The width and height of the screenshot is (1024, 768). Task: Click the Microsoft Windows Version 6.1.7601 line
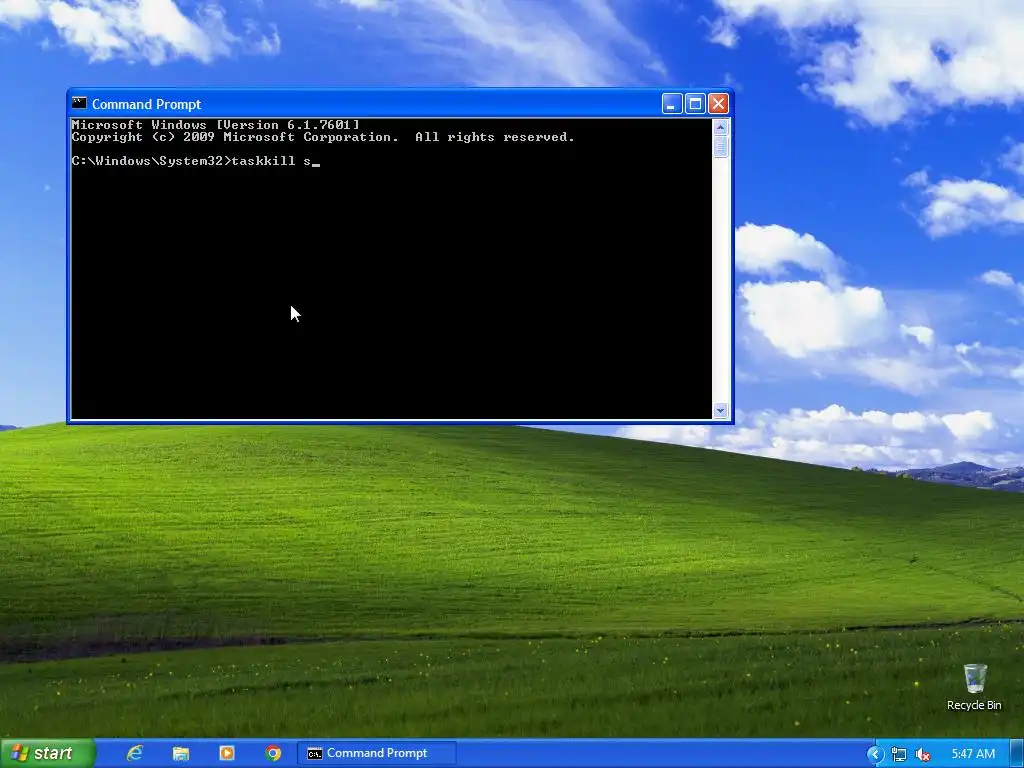coord(216,125)
